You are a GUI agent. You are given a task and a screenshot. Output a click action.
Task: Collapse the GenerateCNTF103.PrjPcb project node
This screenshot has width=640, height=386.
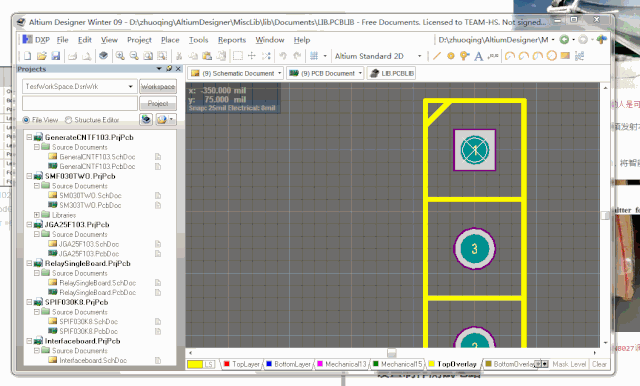[x=29, y=138]
